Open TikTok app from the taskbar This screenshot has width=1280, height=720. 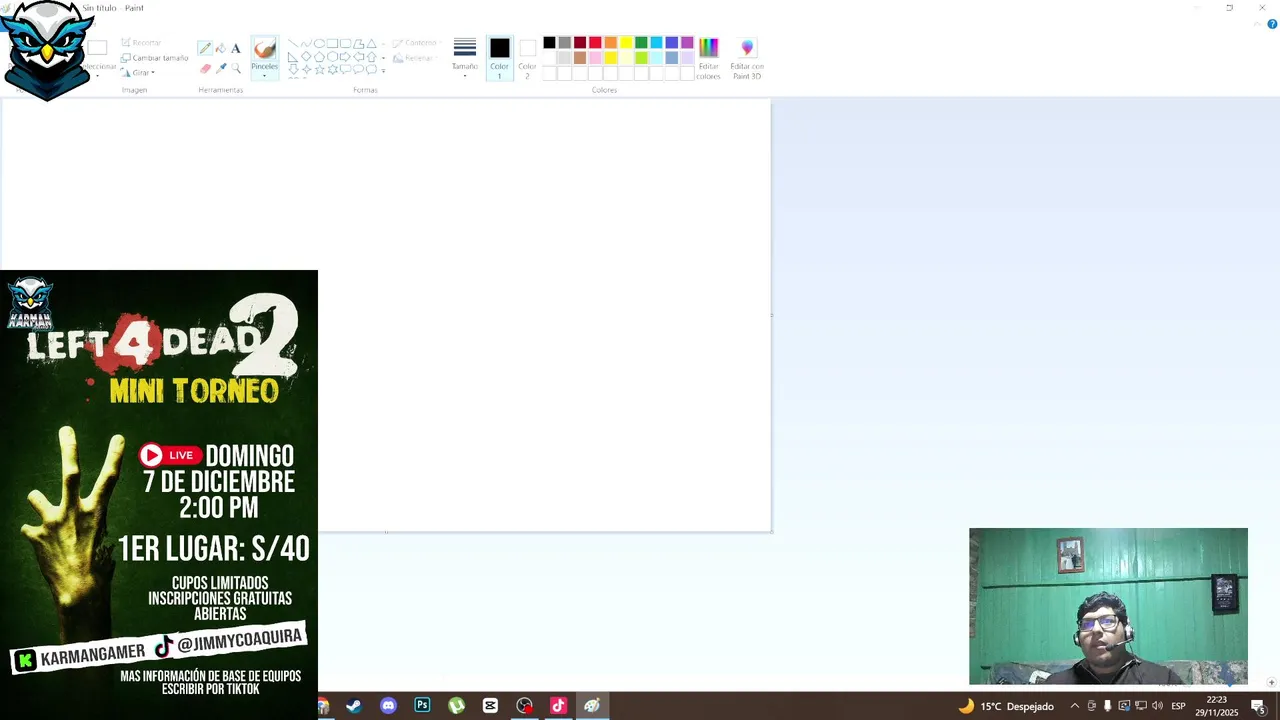558,706
